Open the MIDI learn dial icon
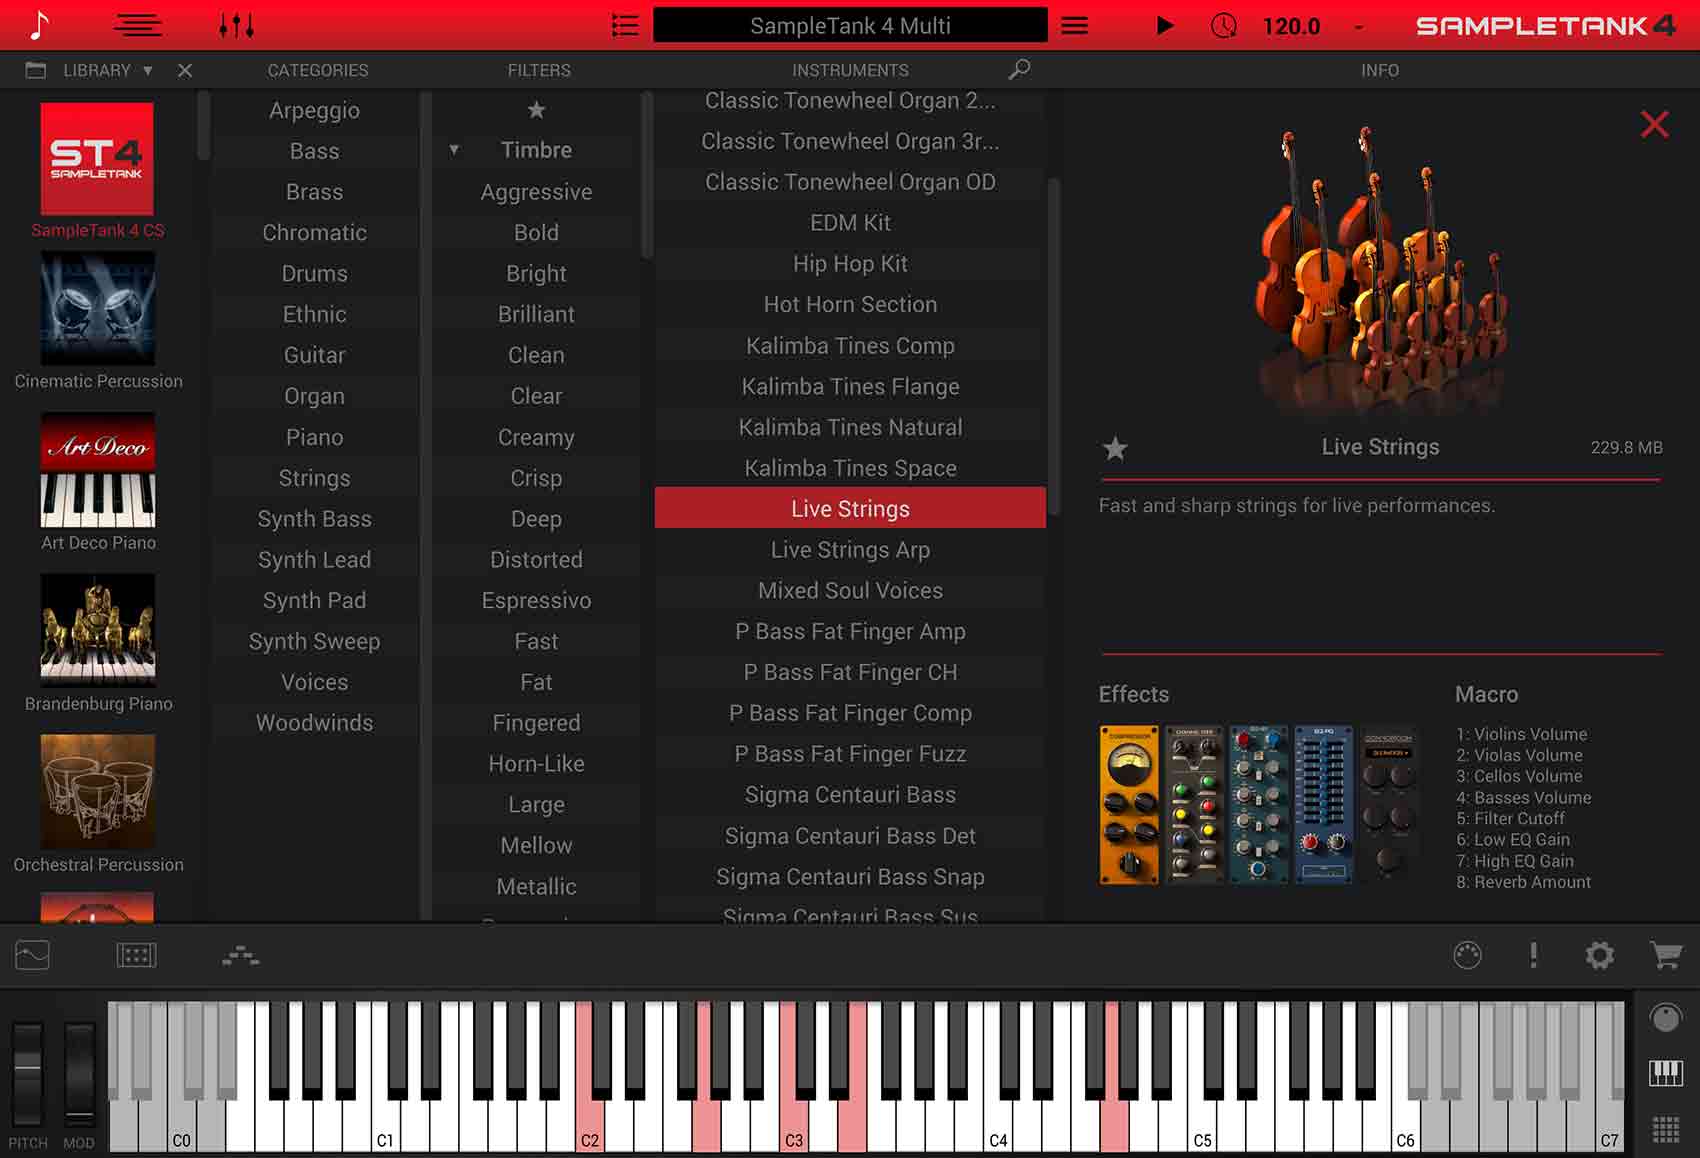Viewport: 1700px width, 1158px height. [1467, 956]
